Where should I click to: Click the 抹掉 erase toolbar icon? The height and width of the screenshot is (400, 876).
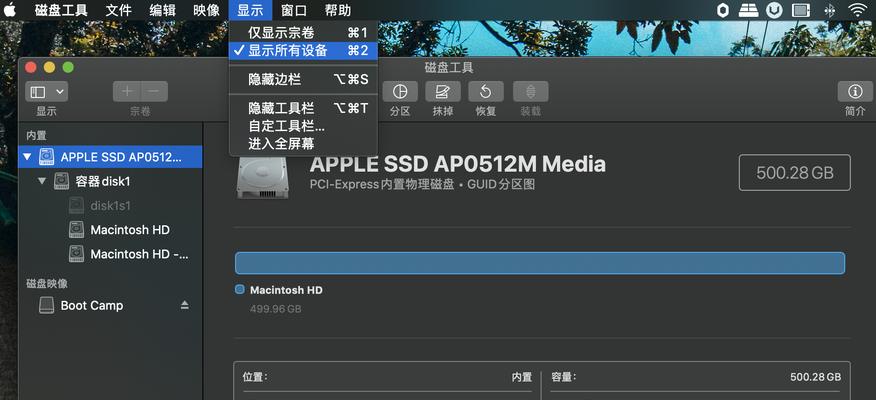tap(443, 92)
